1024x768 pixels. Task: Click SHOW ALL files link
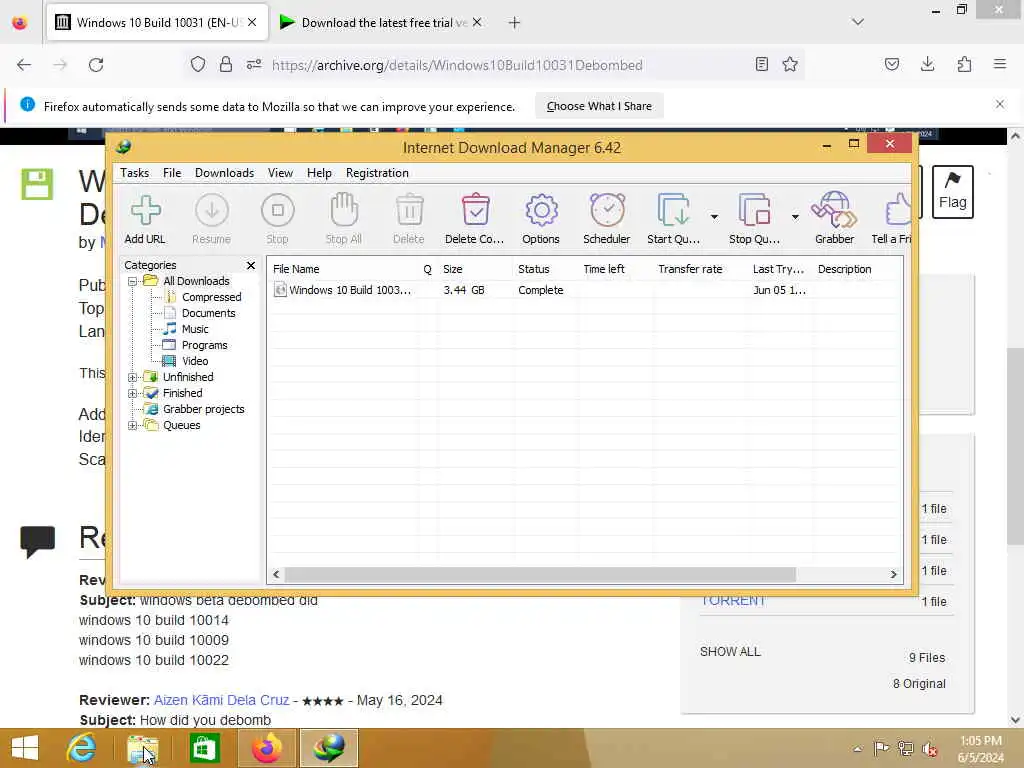coord(730,652)
